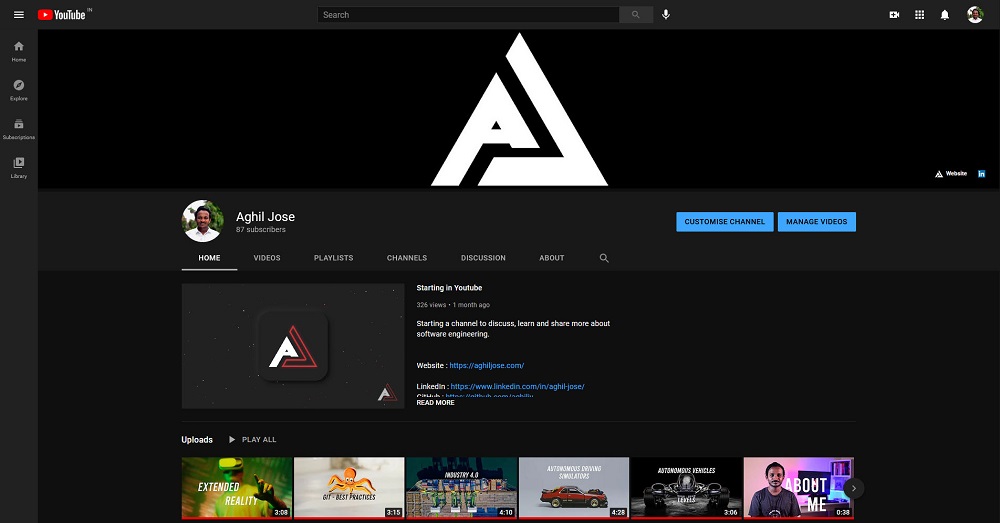Open Extended Reality video thumbnail
The image size is (1000, 523).
(x=237, y=488)
